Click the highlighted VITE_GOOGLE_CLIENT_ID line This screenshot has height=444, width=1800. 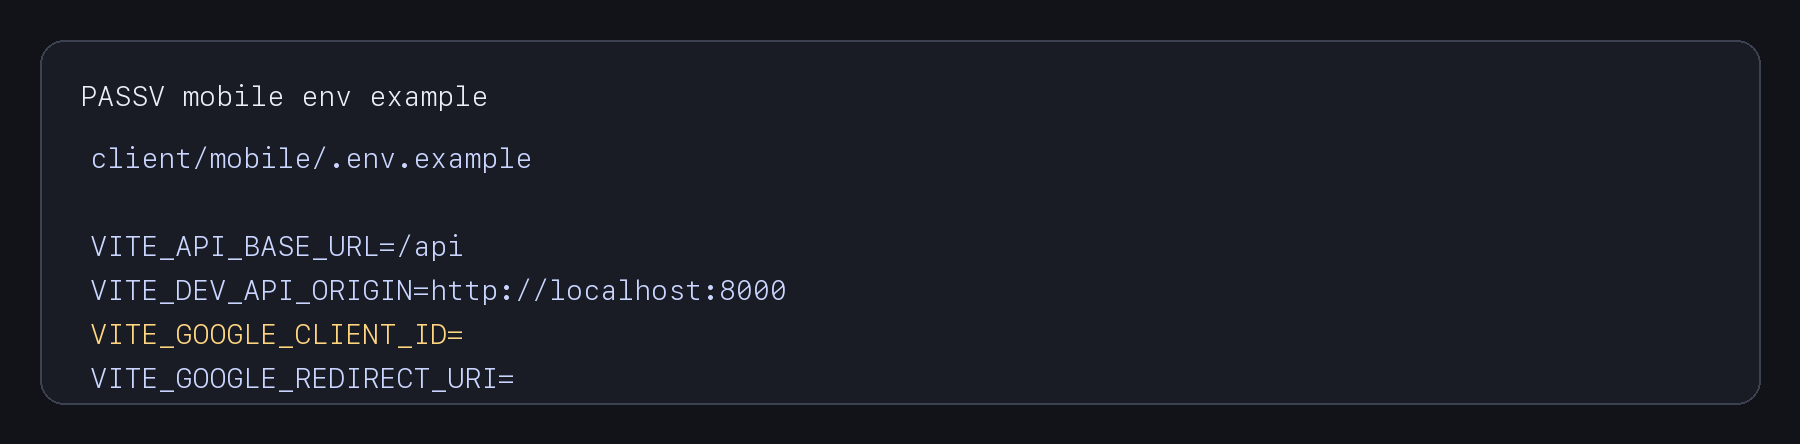tap(277, 335)
